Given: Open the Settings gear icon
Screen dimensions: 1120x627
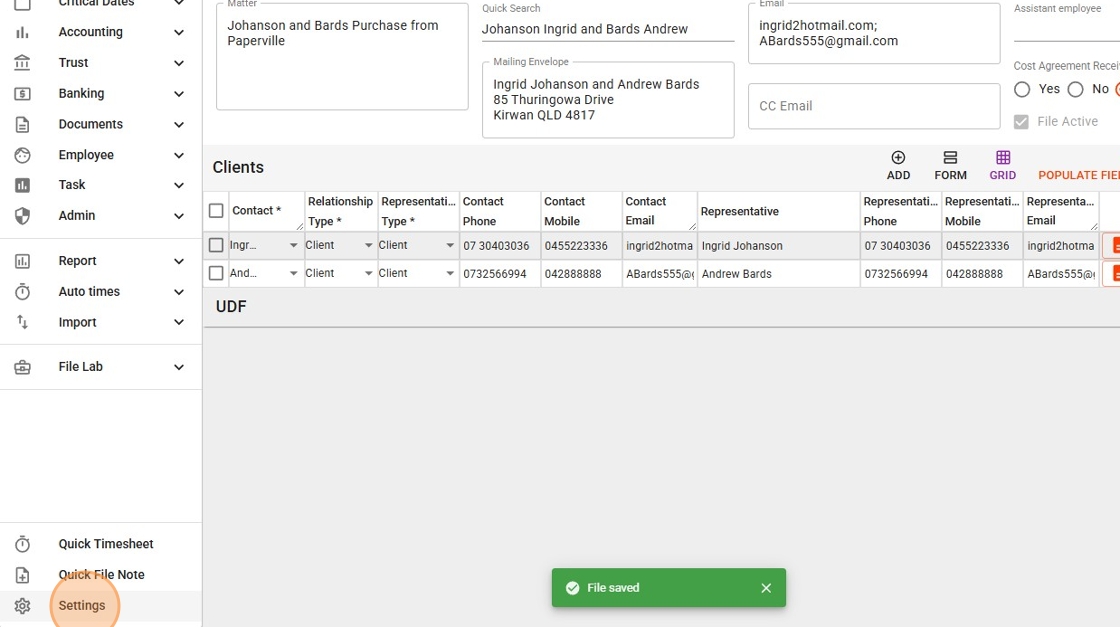Looking at the screenshot, I should click(x=22, y=606).
